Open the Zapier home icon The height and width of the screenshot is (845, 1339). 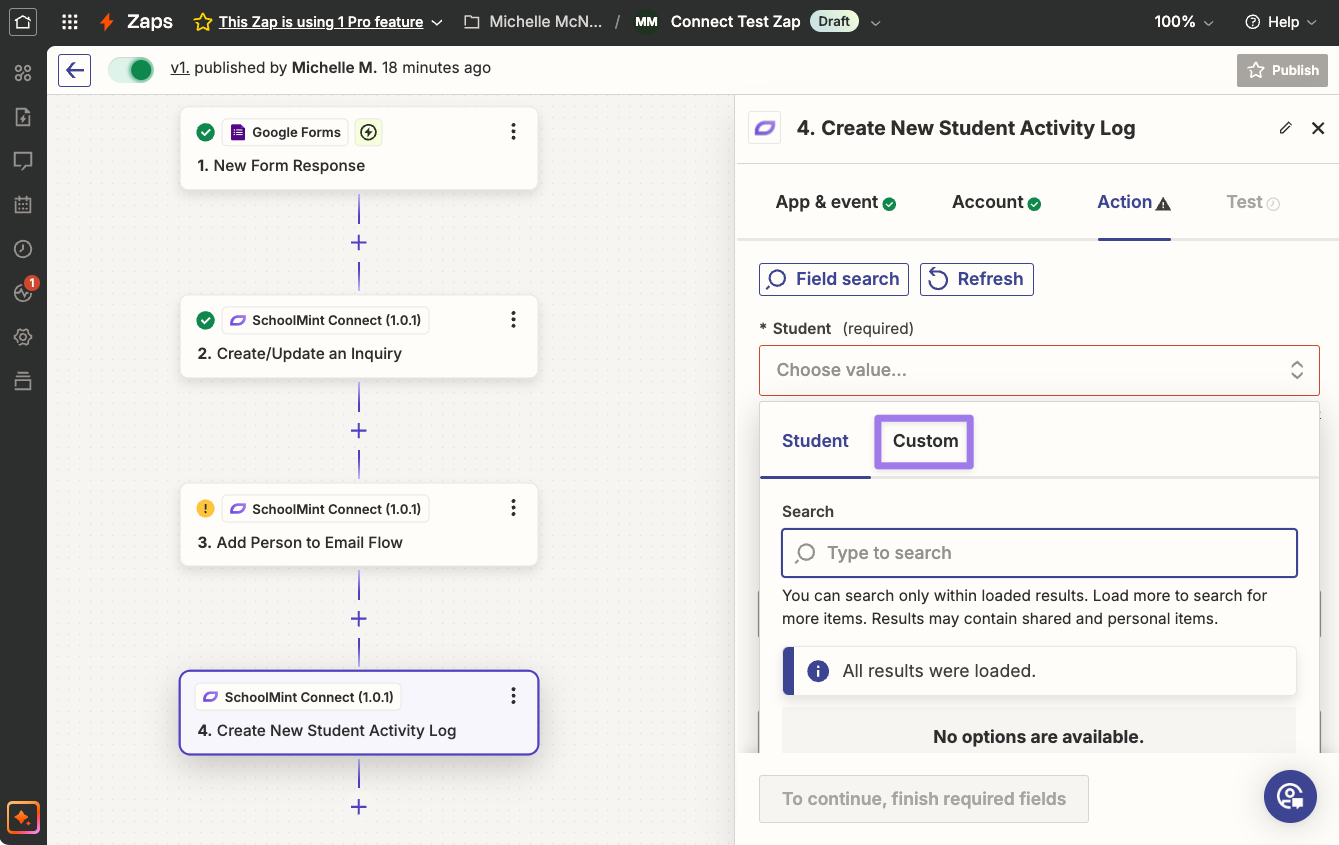23,21
